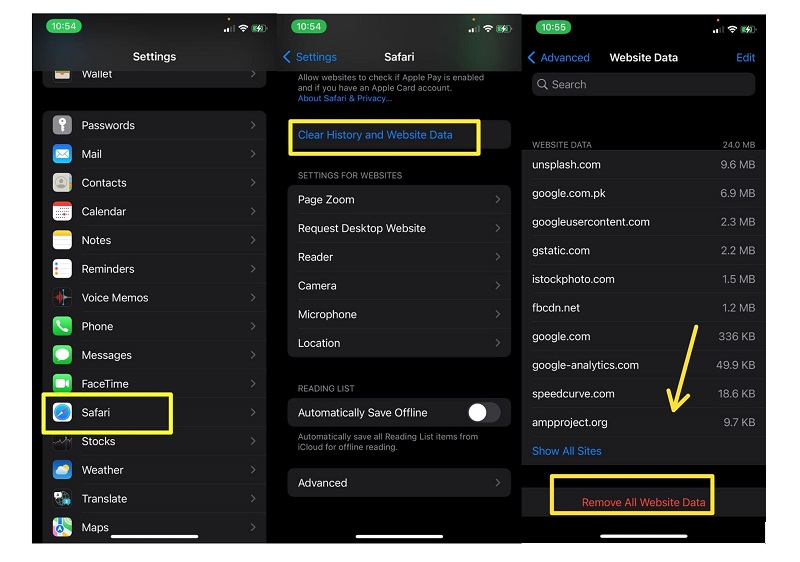Tap the Messages bubble icon
Viewport: 800px width, 562px height.
coord(62,354)
